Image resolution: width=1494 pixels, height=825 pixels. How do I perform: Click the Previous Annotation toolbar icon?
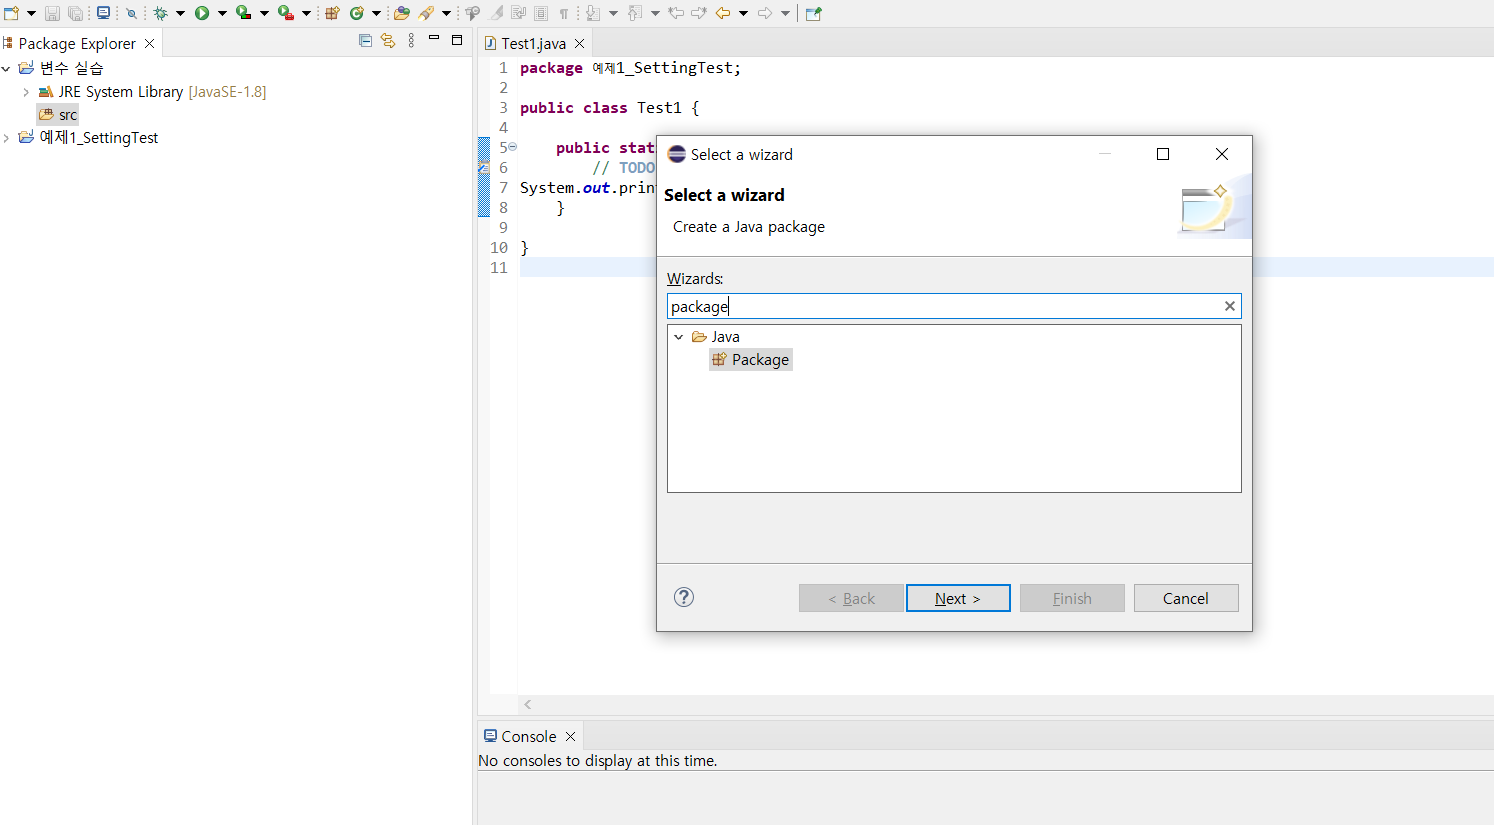click(x=634, y=13)
